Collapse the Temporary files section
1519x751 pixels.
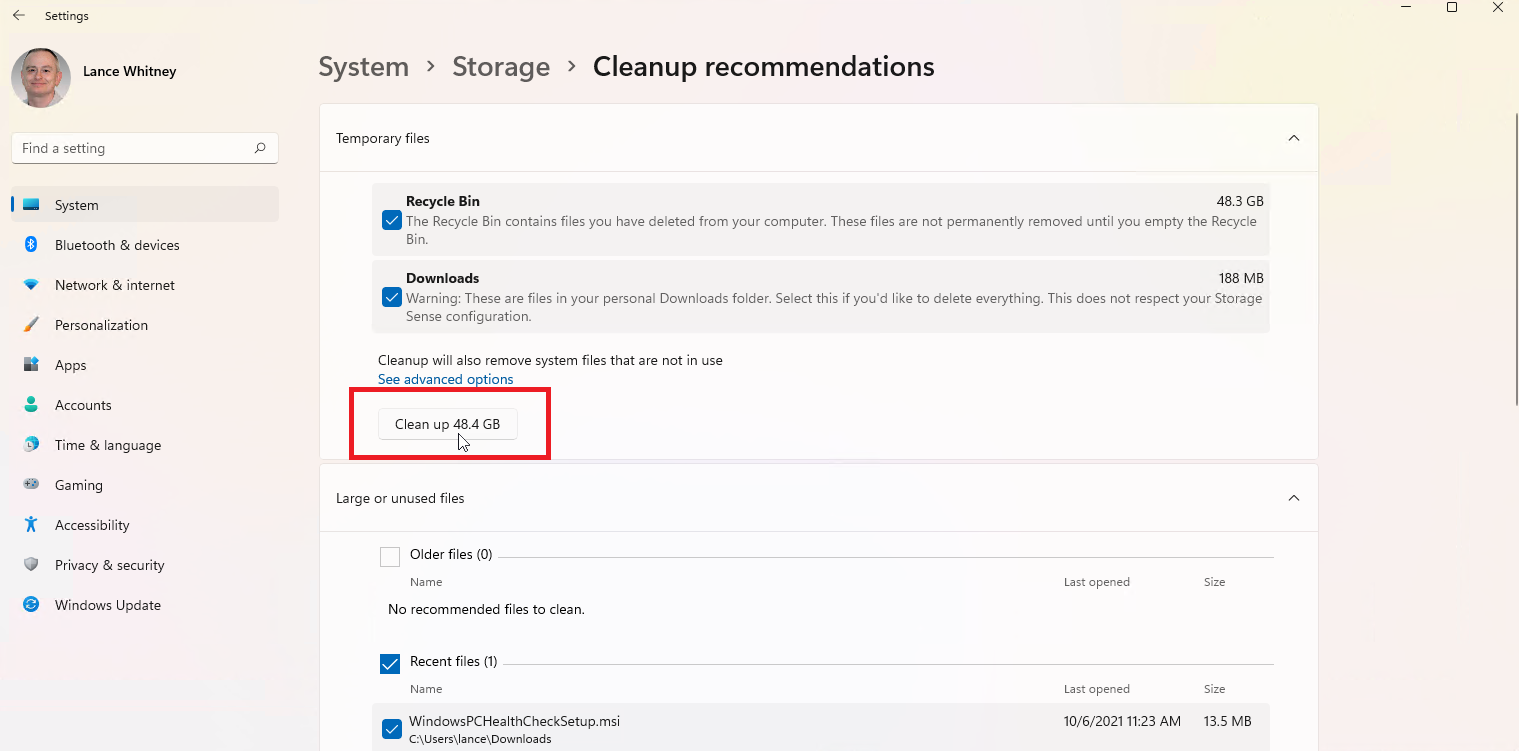coord(1293,138)
